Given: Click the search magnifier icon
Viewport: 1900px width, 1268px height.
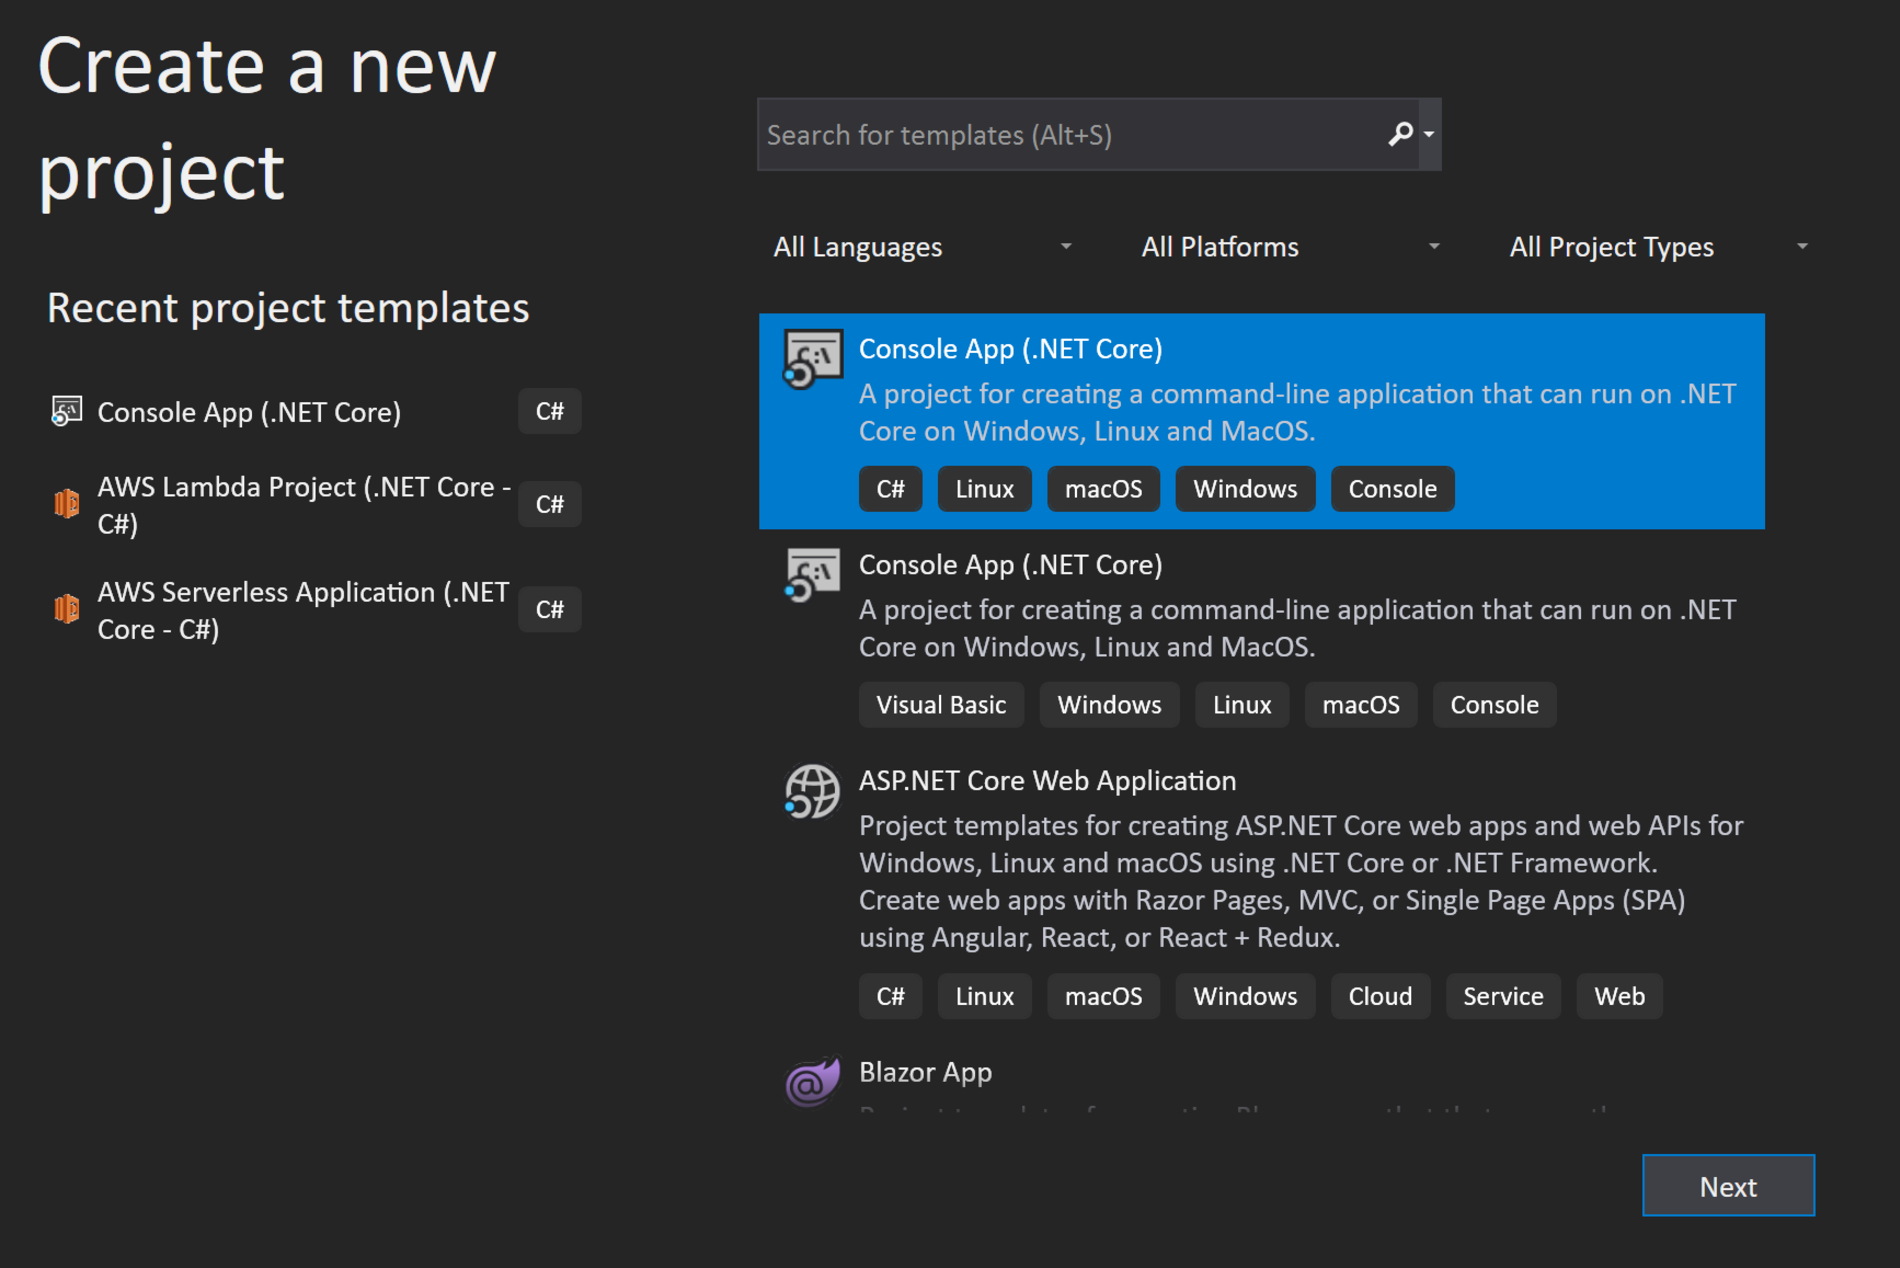Looking at the screenshot, I should tap(1400, 134).
